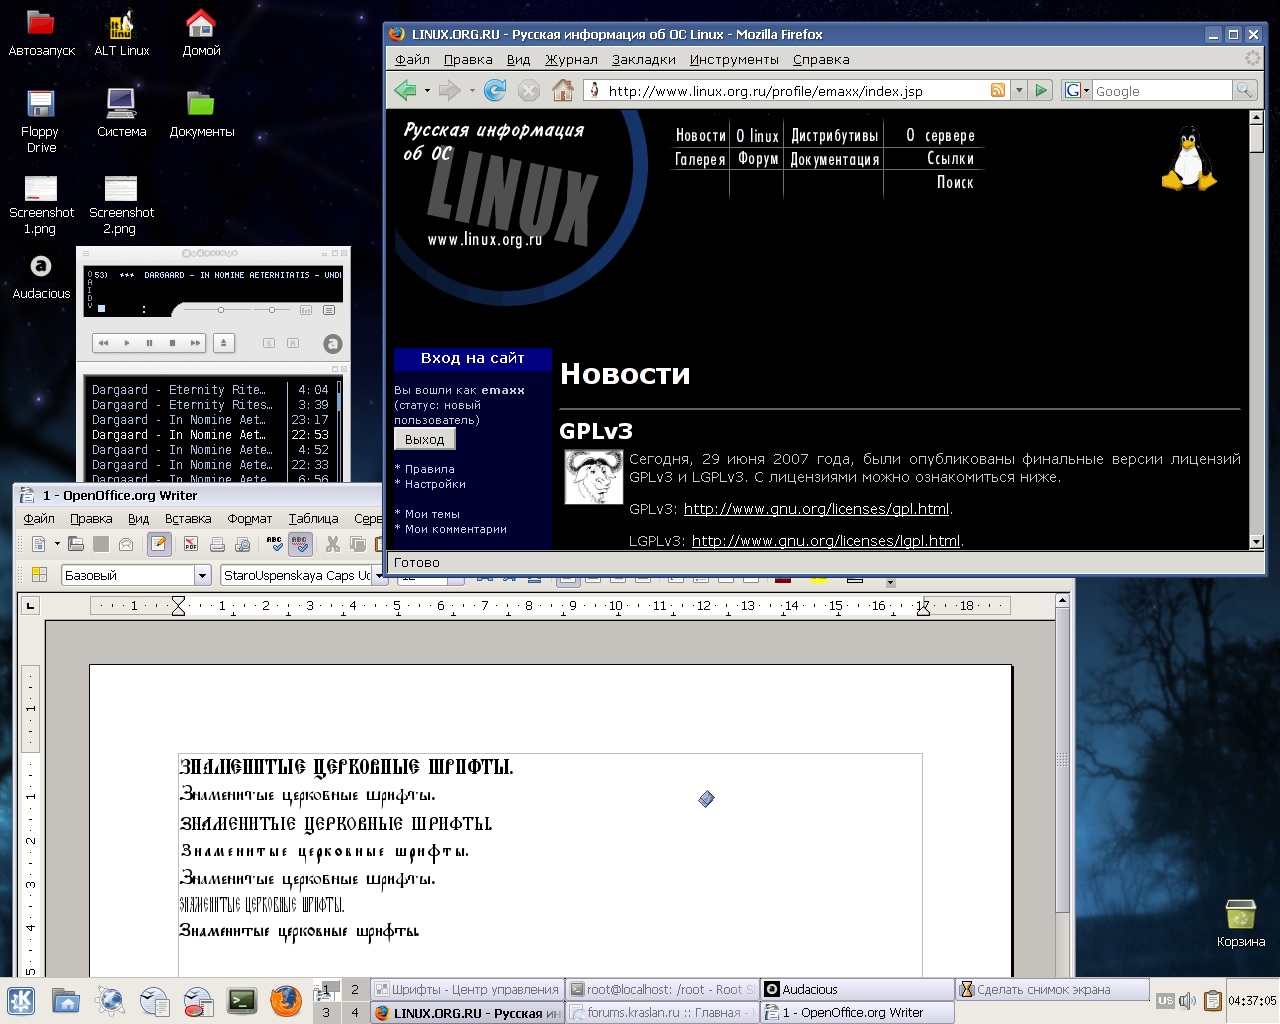This screenshot has width=1280, height=1024.
Task: Click the Выход logout button on the page
Action: (425, 439)
